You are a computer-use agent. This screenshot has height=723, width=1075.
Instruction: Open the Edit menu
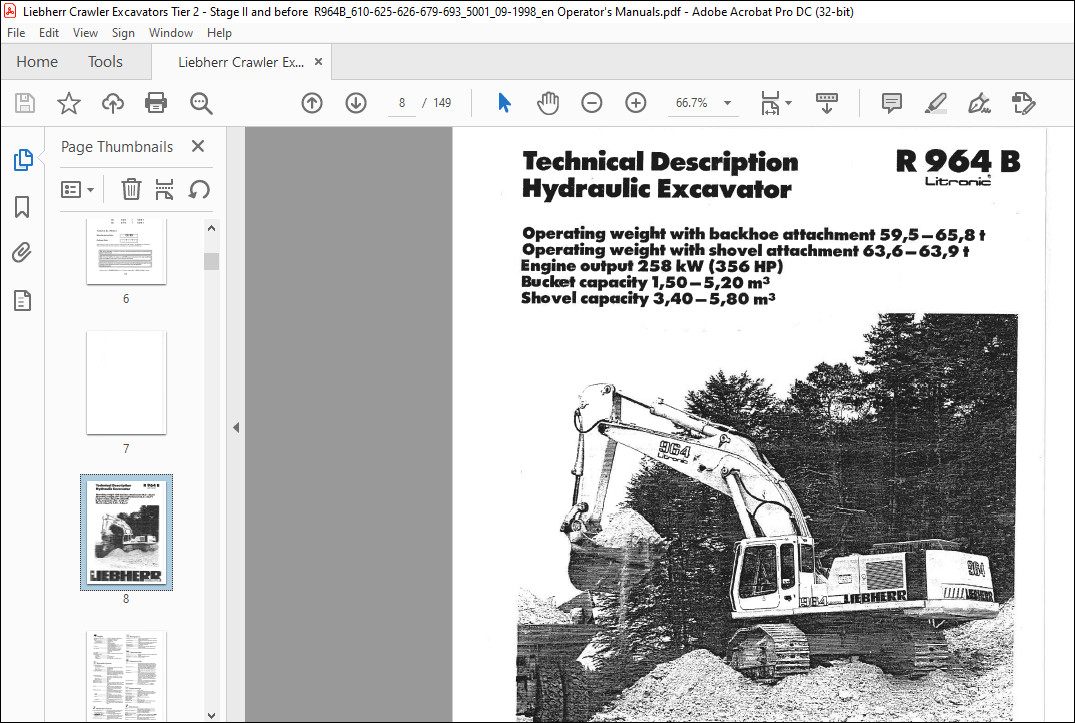tap(49, 33)
